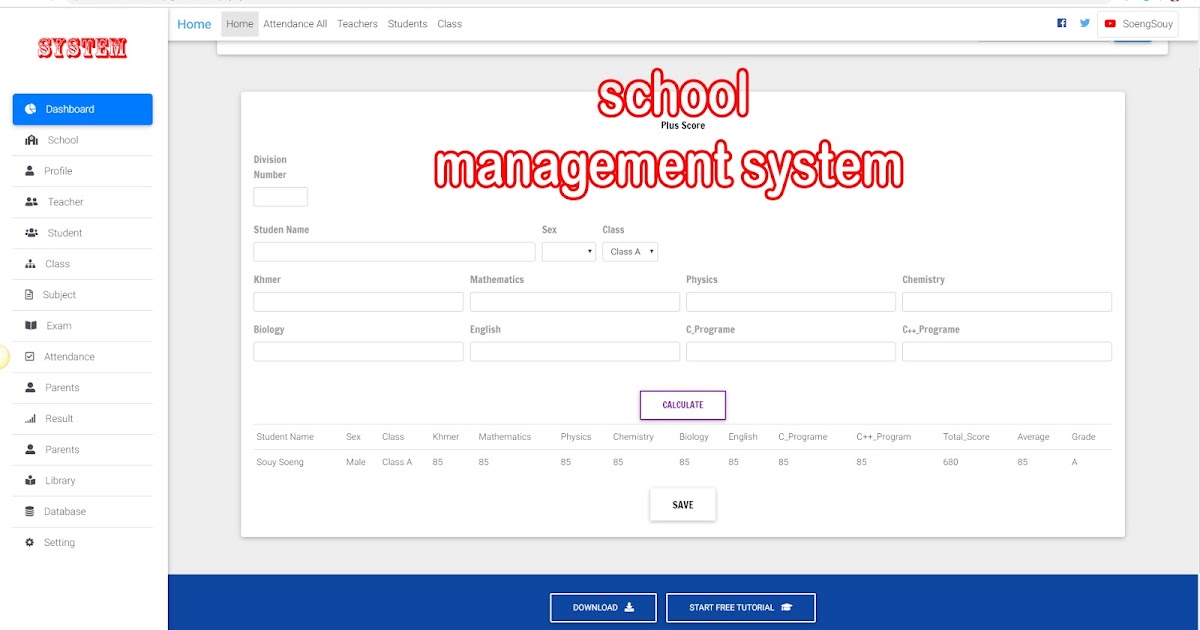
Task: Click the 'Souy Soeng' table cell
Action: point(280,462)
